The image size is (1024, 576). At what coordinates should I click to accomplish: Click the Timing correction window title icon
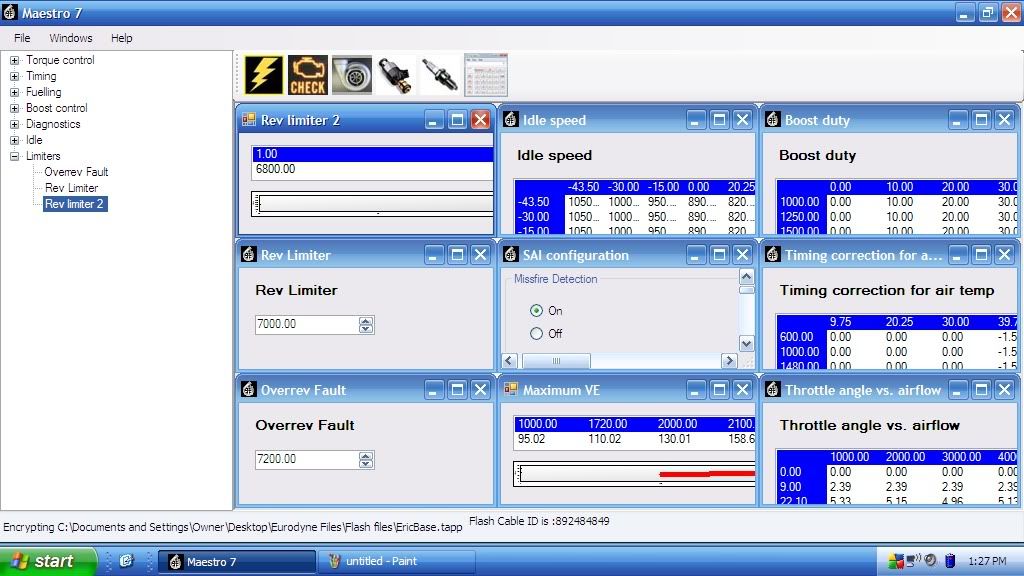point(773,255)
